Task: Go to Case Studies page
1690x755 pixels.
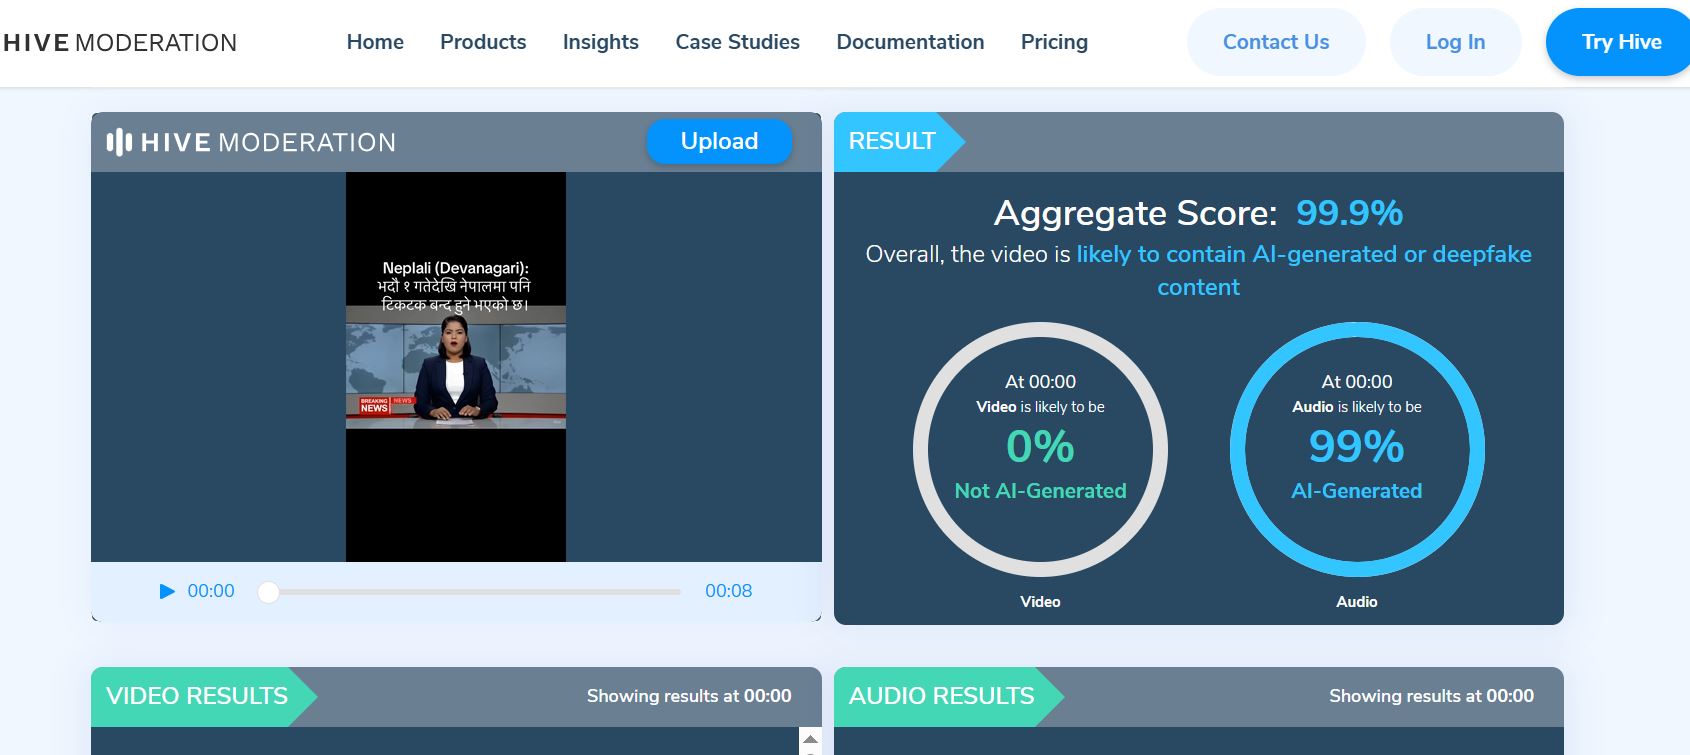Action: [x=737, y=42]
